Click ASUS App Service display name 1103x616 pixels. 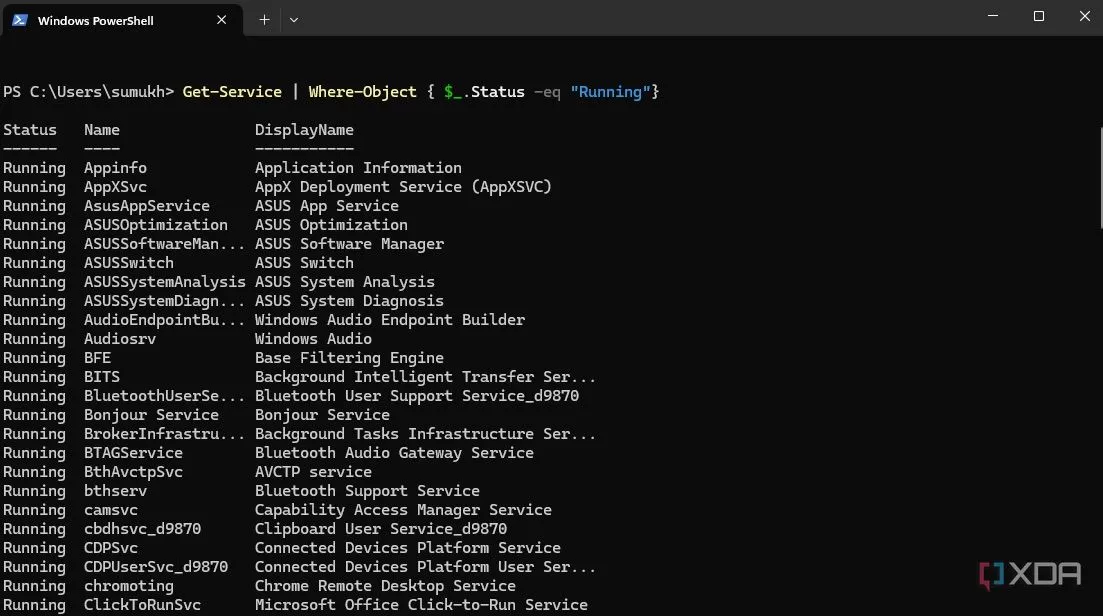(326, 206)
